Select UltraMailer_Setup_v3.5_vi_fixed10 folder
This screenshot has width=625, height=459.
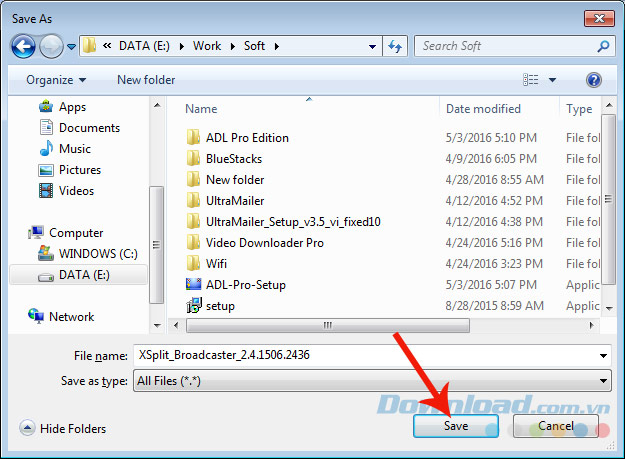(x=293, y=222)
